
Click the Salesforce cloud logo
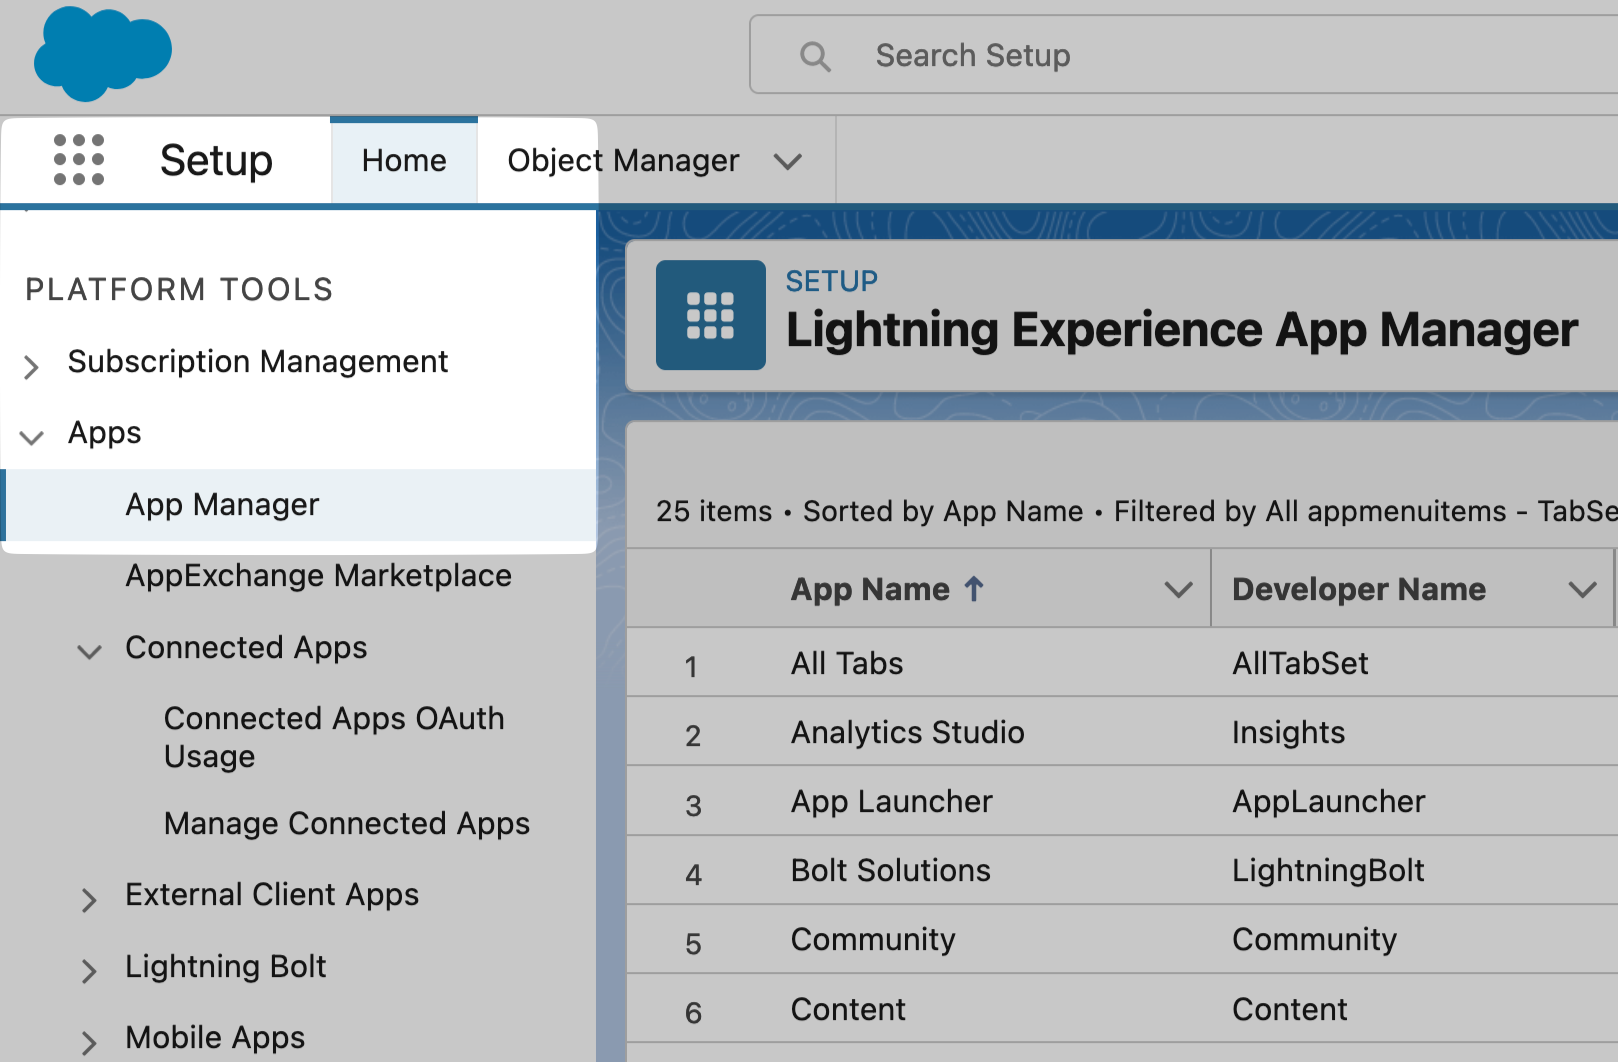[x=102, y=54]
